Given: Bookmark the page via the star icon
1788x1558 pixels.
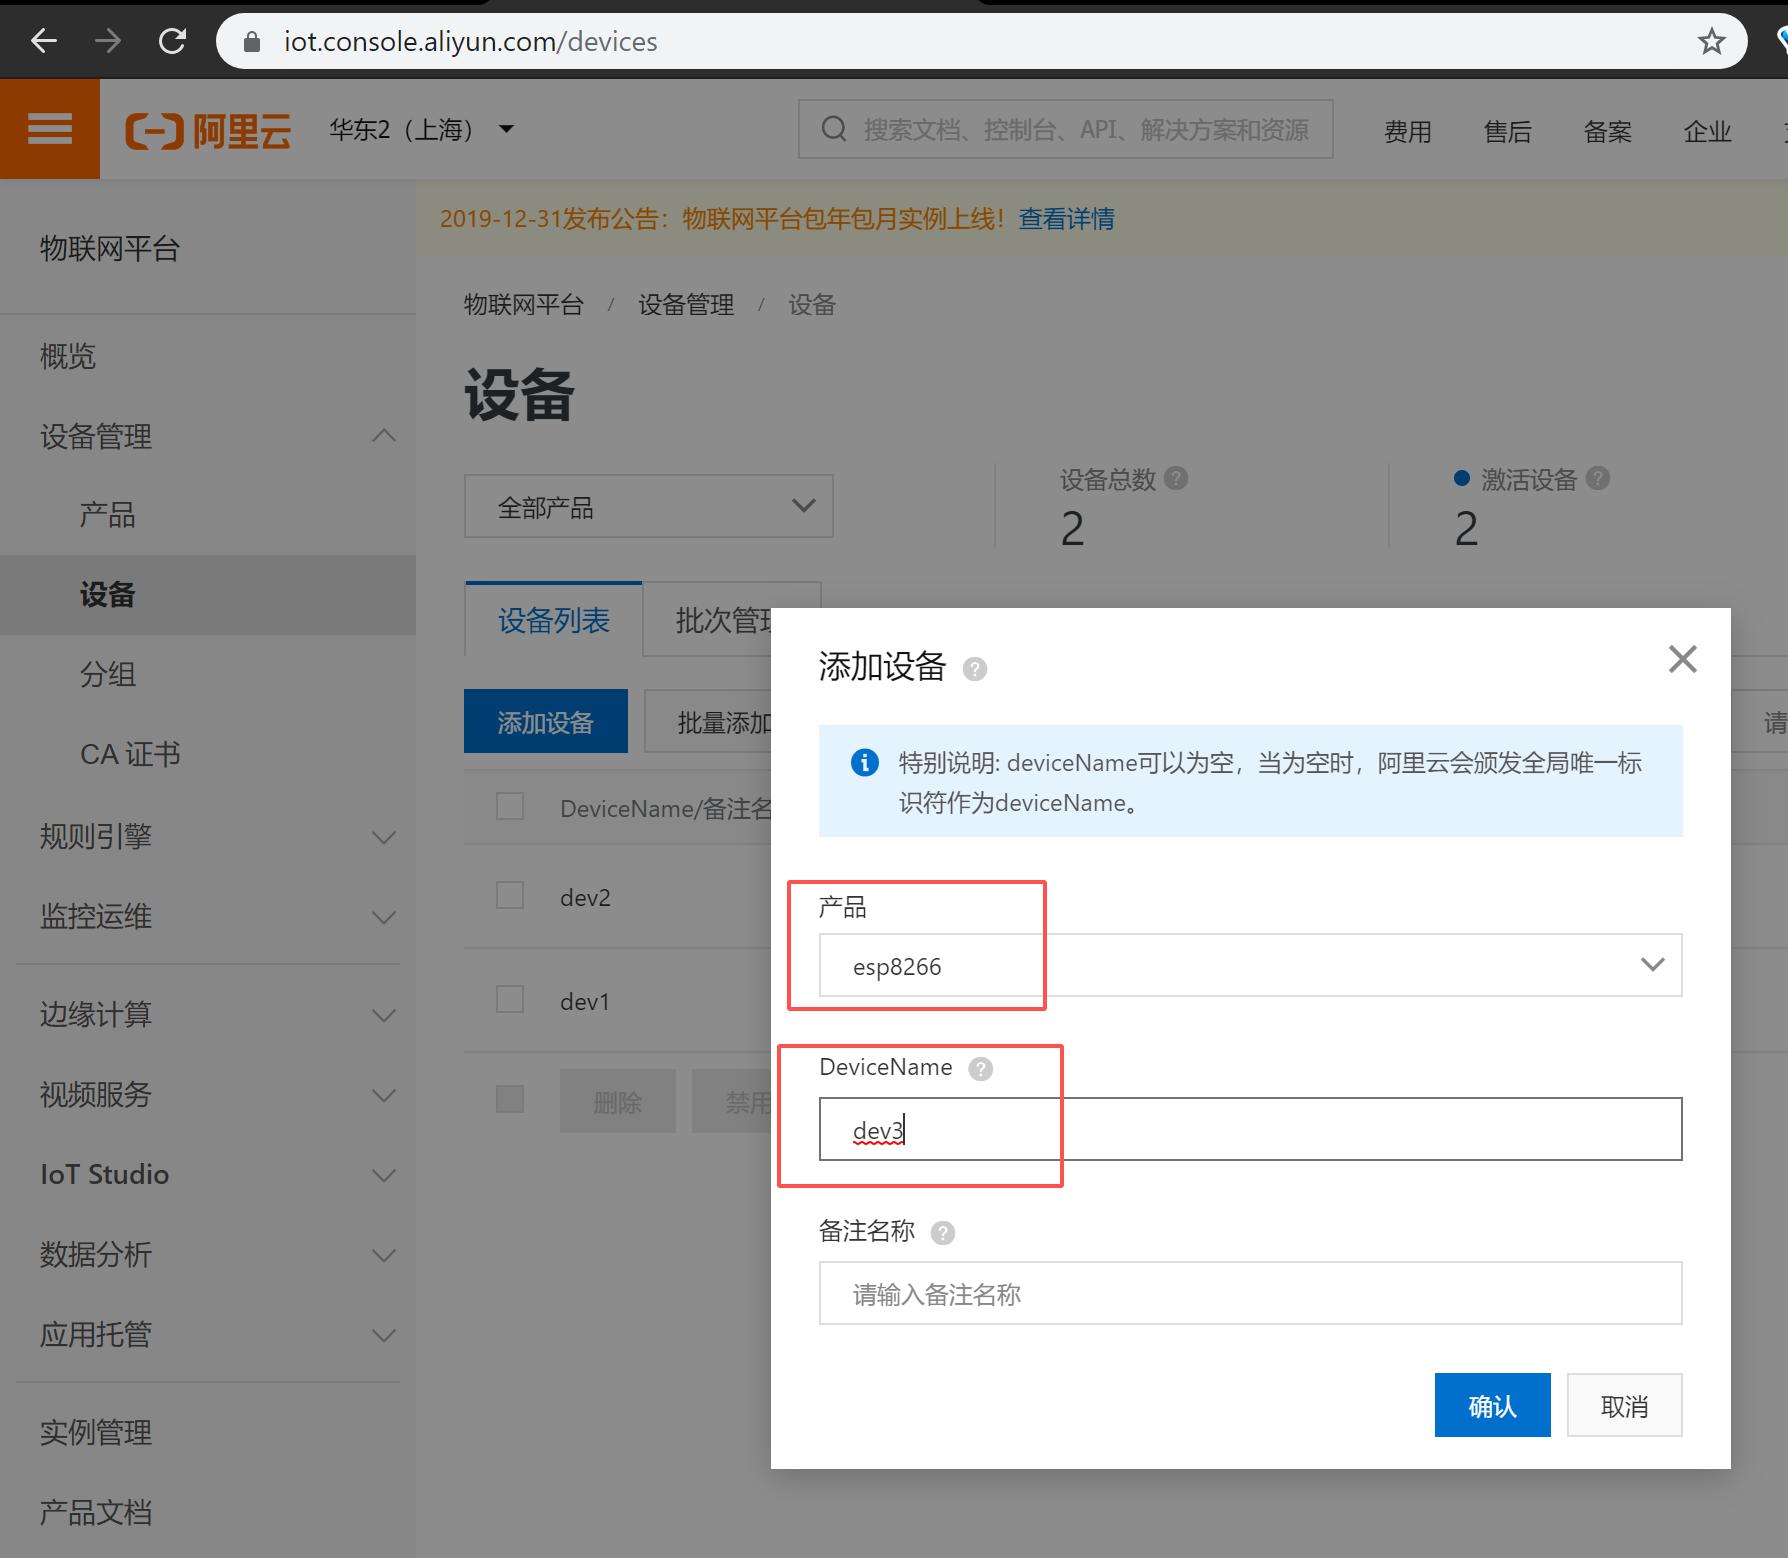Looking at the screenshot, I should point(1712,41).
